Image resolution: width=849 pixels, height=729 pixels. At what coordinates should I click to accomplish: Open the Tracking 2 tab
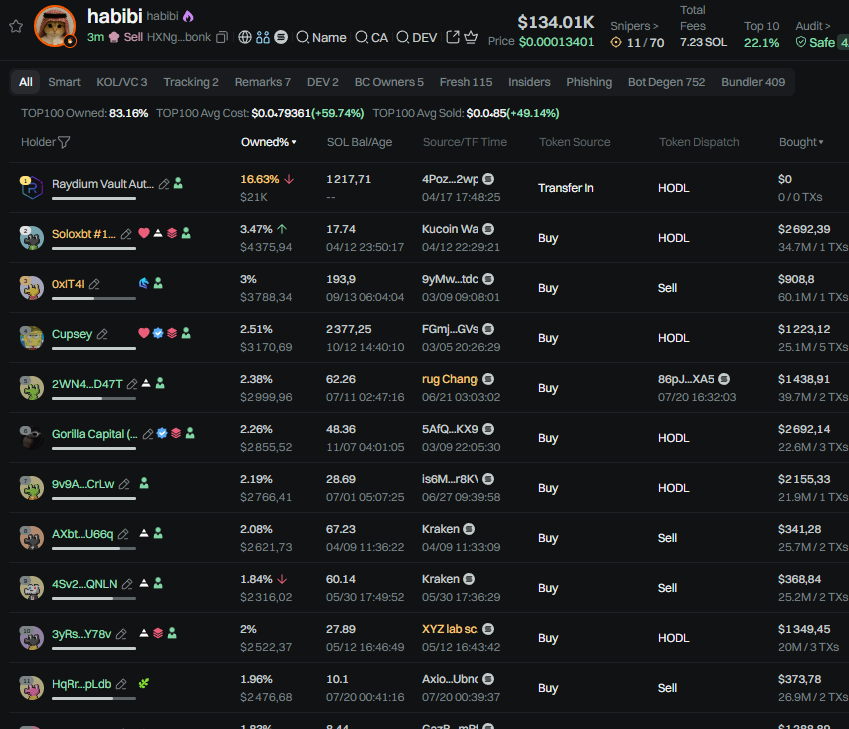[x=191, y=82]
